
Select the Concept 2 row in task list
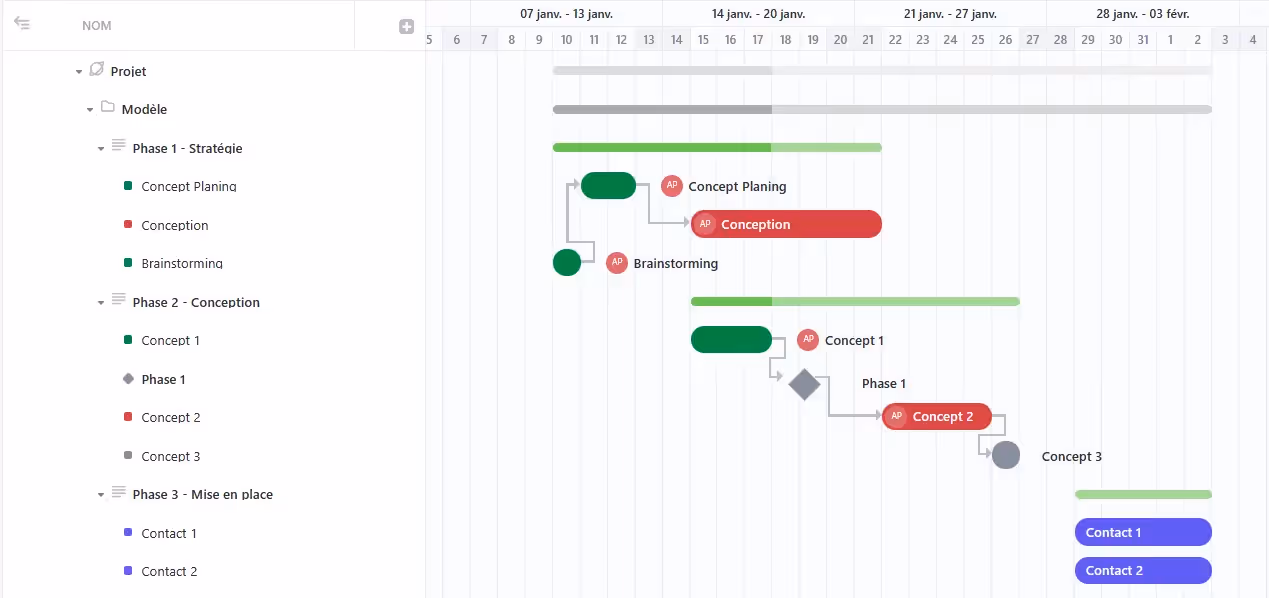[171, 418]
